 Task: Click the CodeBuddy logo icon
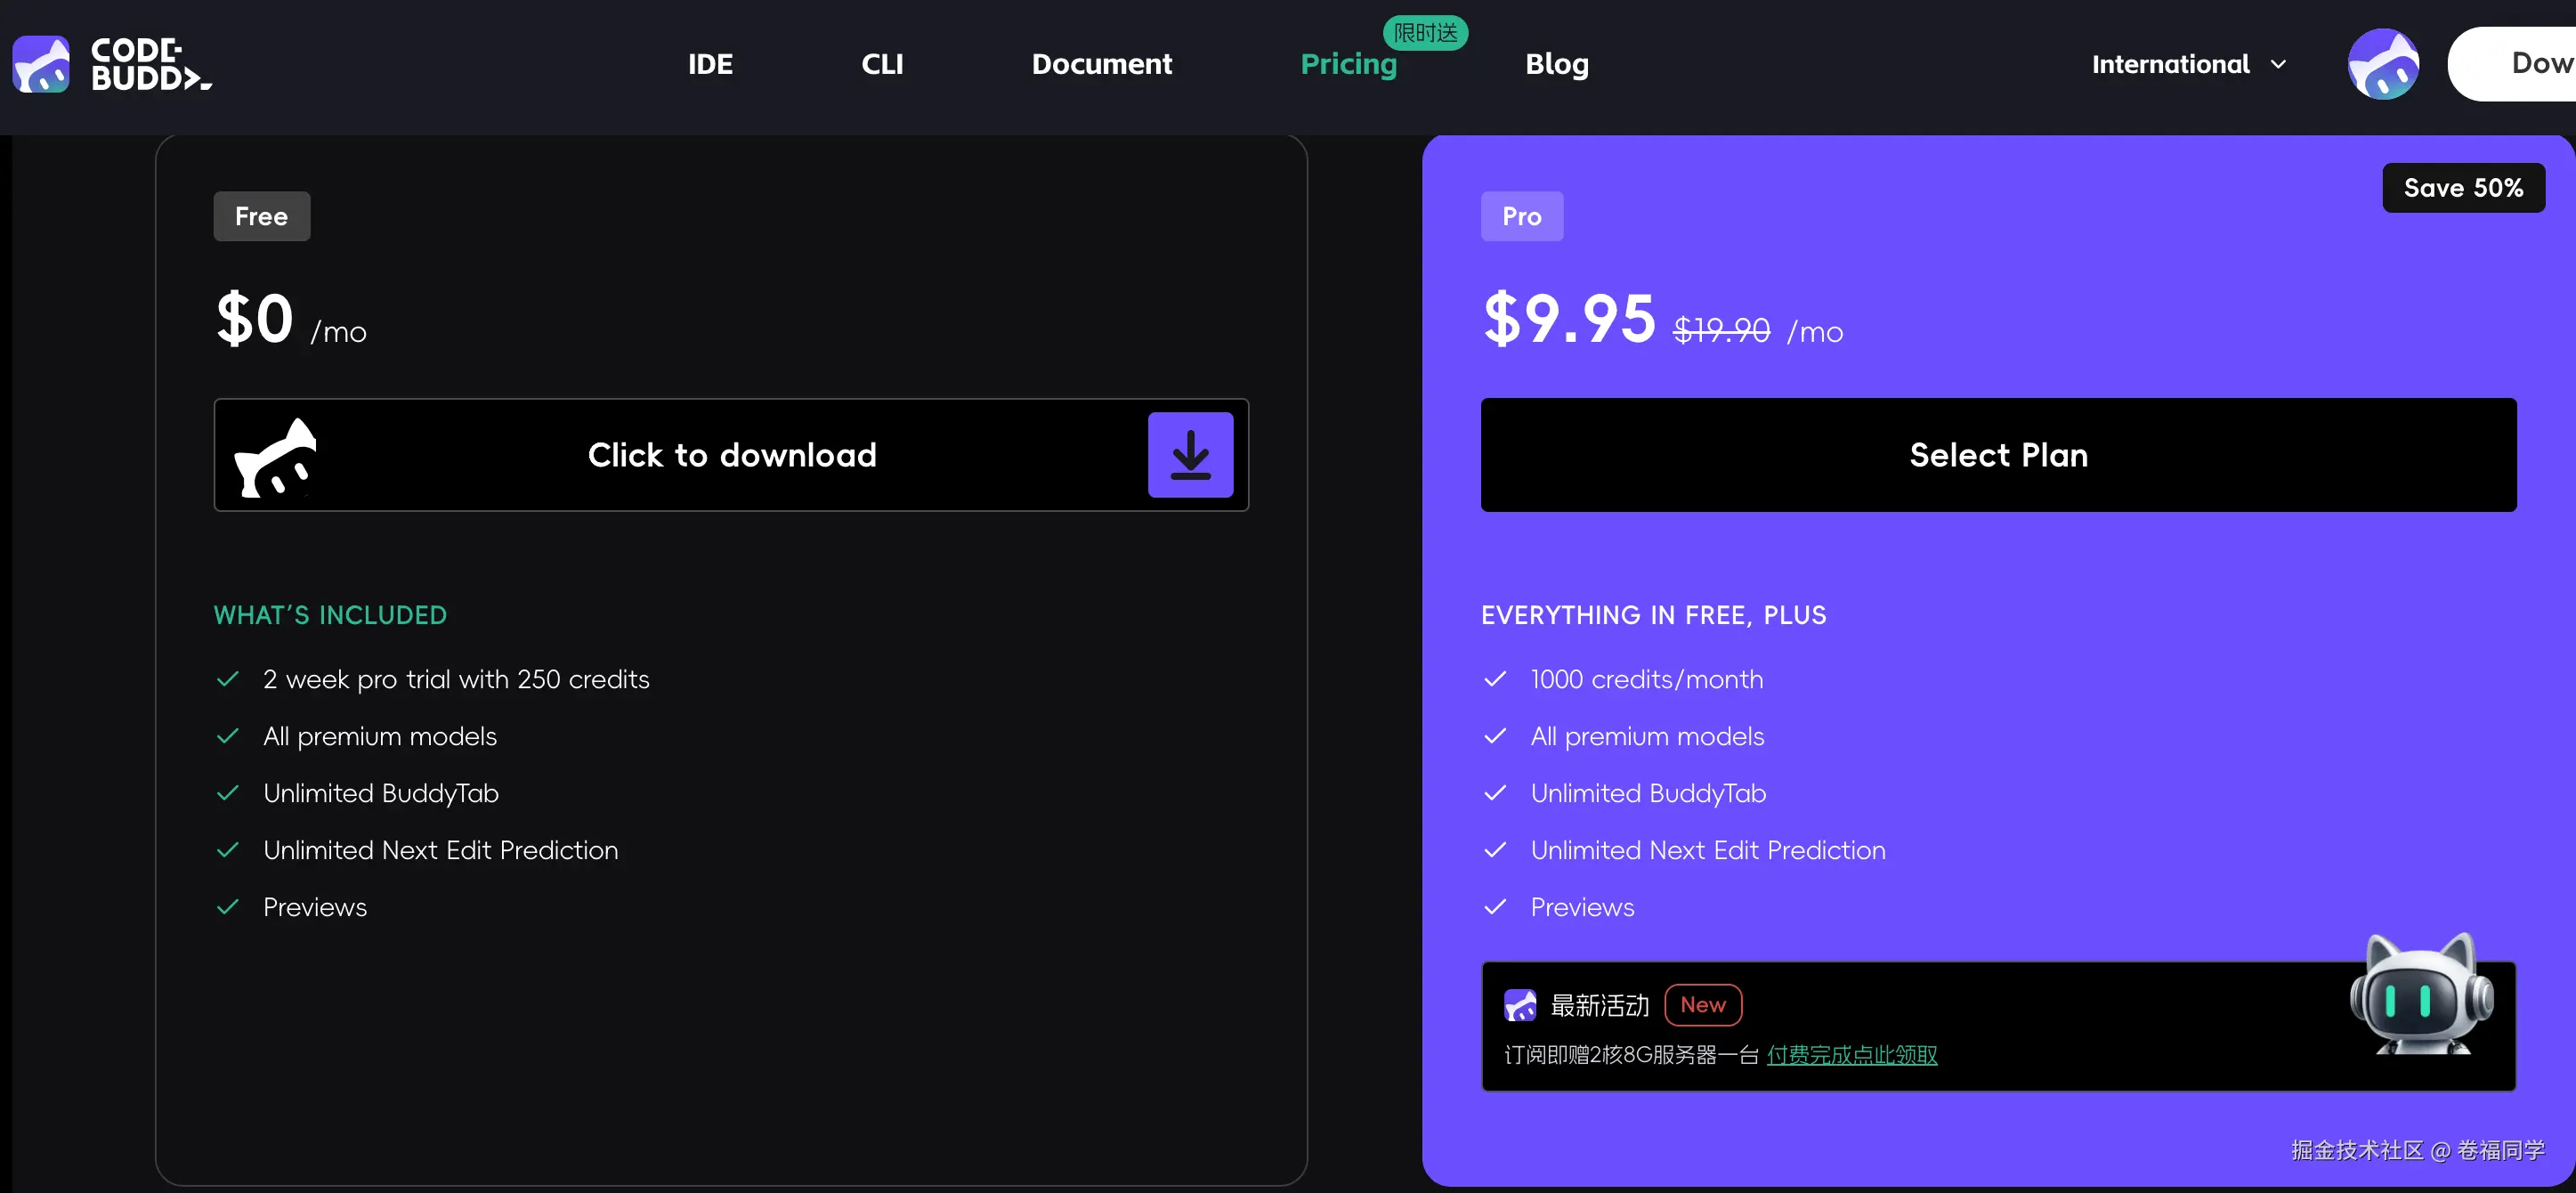(41, 64)
